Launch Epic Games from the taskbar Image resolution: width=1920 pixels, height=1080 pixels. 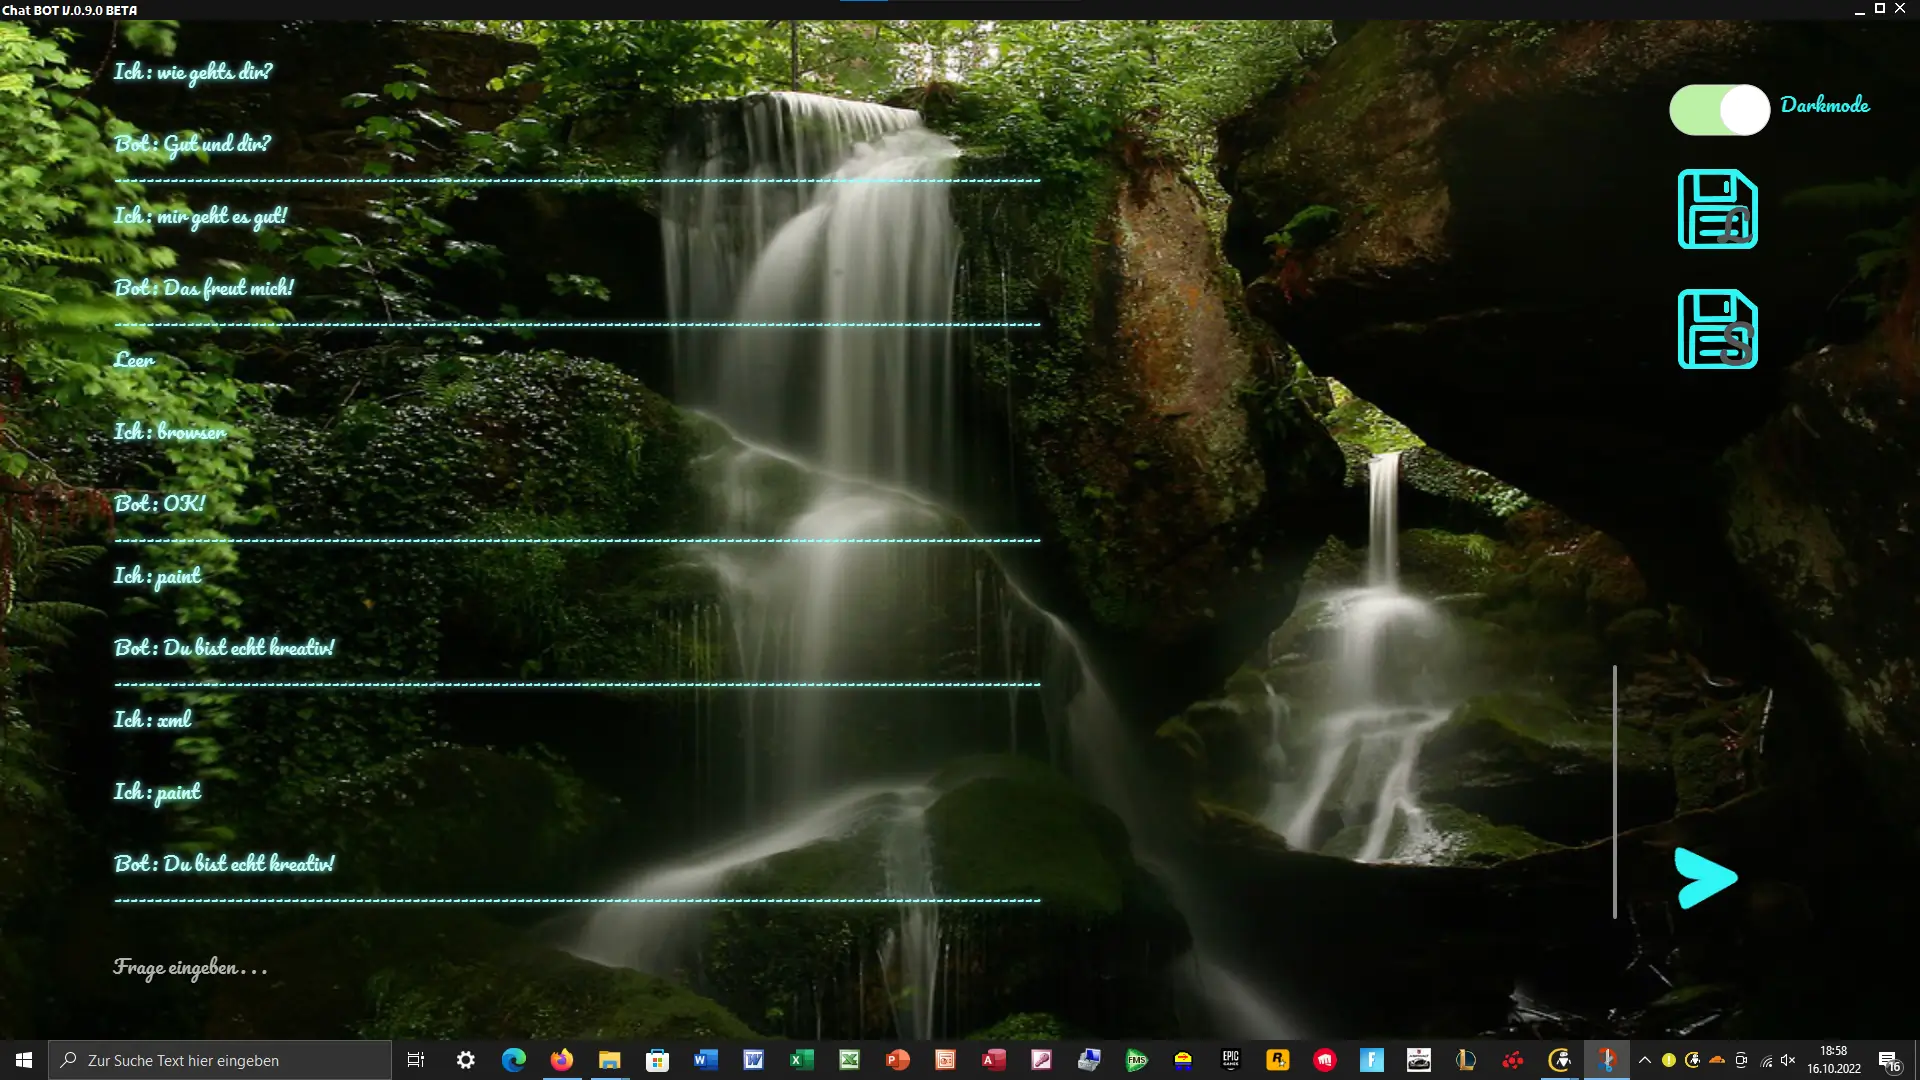(1230, 1060)
